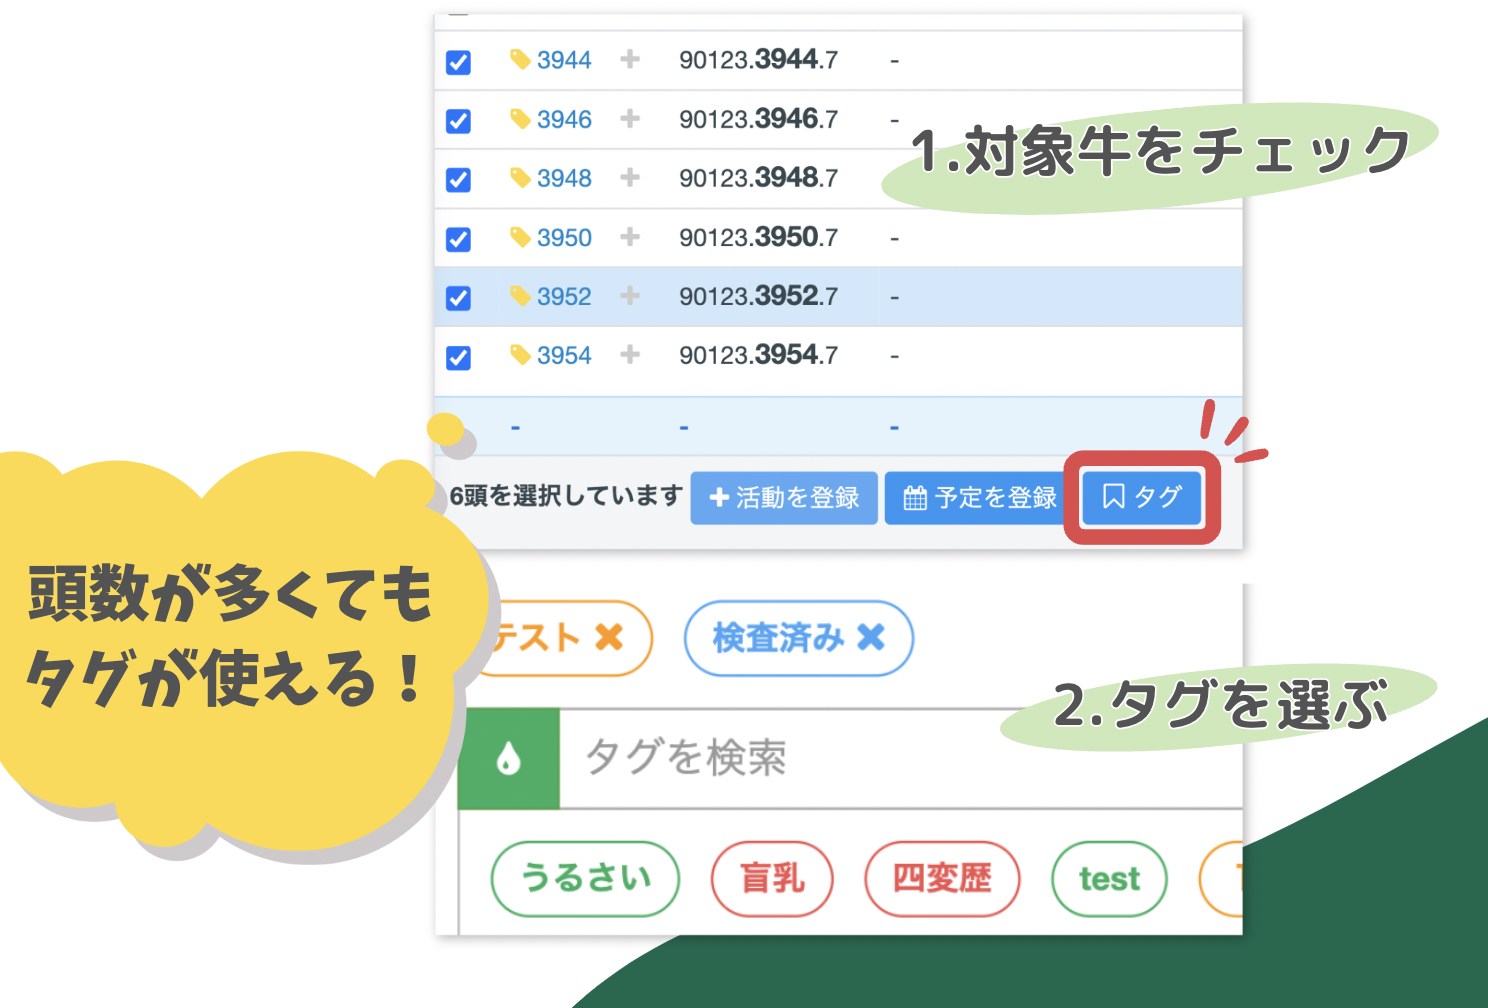Uncheck the checkbox for cow 3946
The width and height of the screenshot is (1488, 1008).
[x=458, y=121]
